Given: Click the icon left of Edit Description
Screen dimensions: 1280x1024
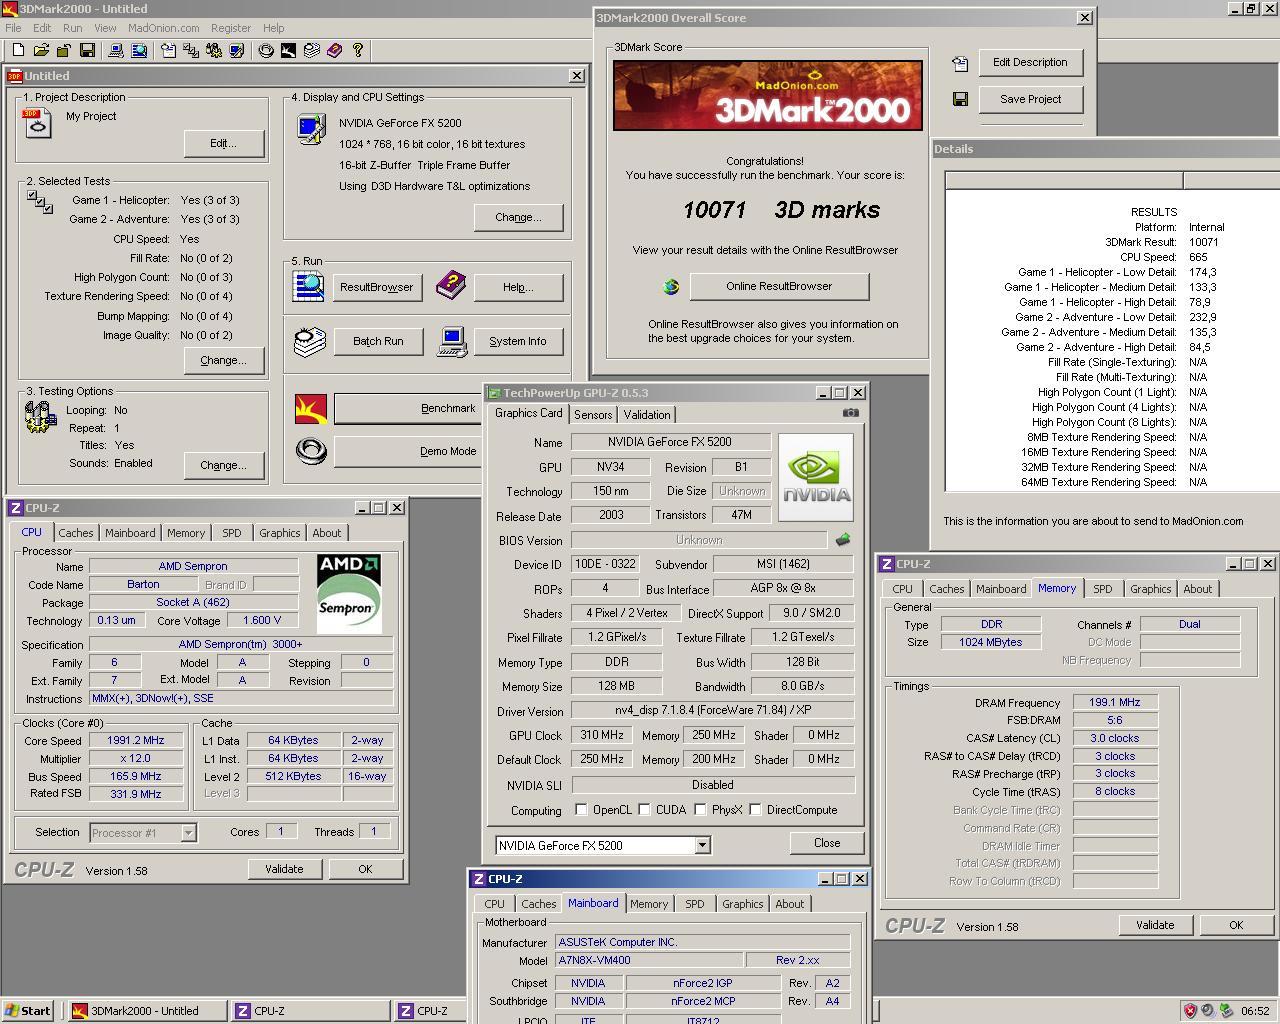Looking at the screenshot, I should 960,63.
